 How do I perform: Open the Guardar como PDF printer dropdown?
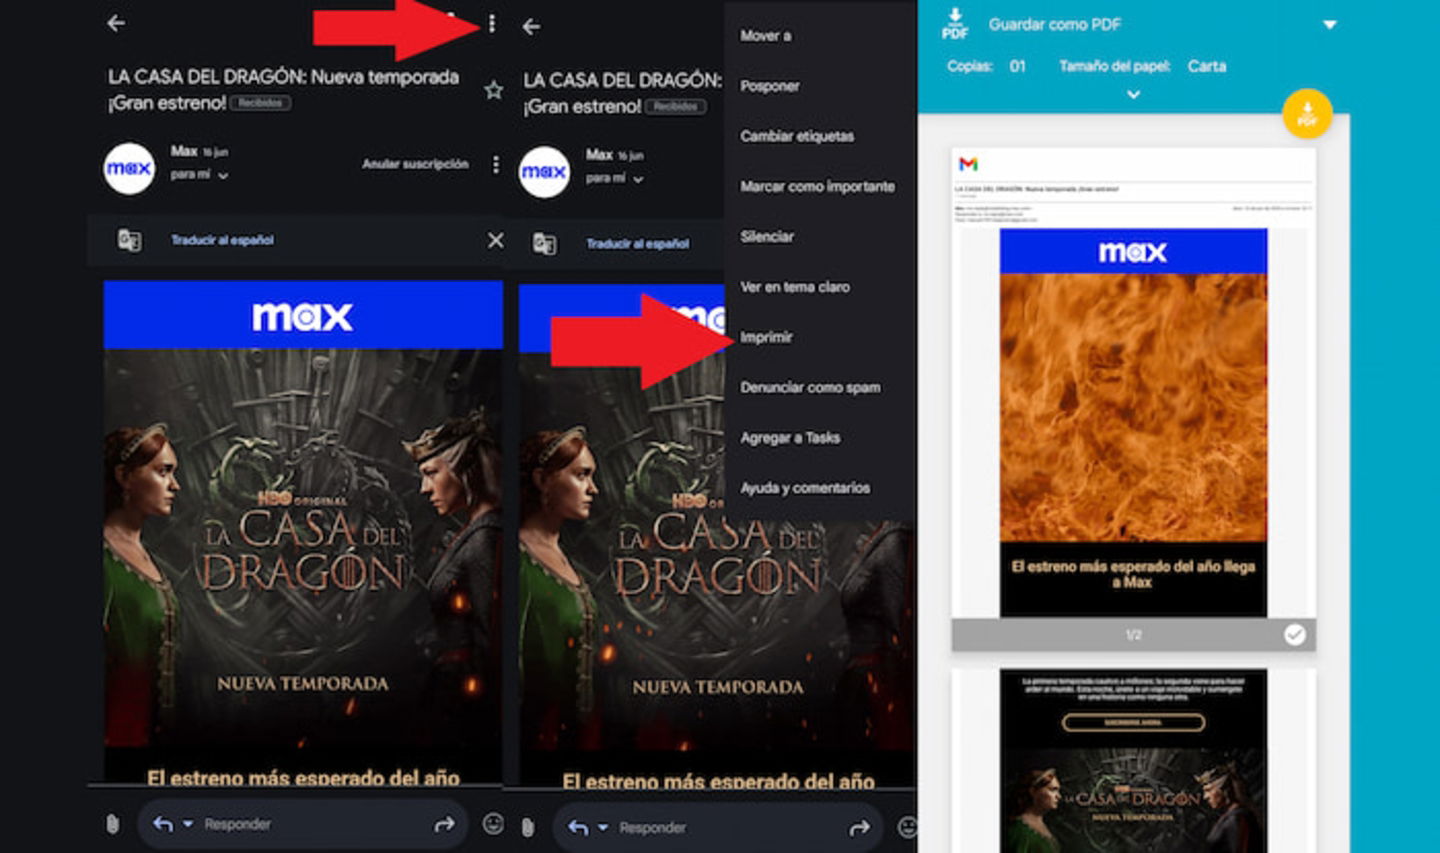click(x=1330, y=24)
